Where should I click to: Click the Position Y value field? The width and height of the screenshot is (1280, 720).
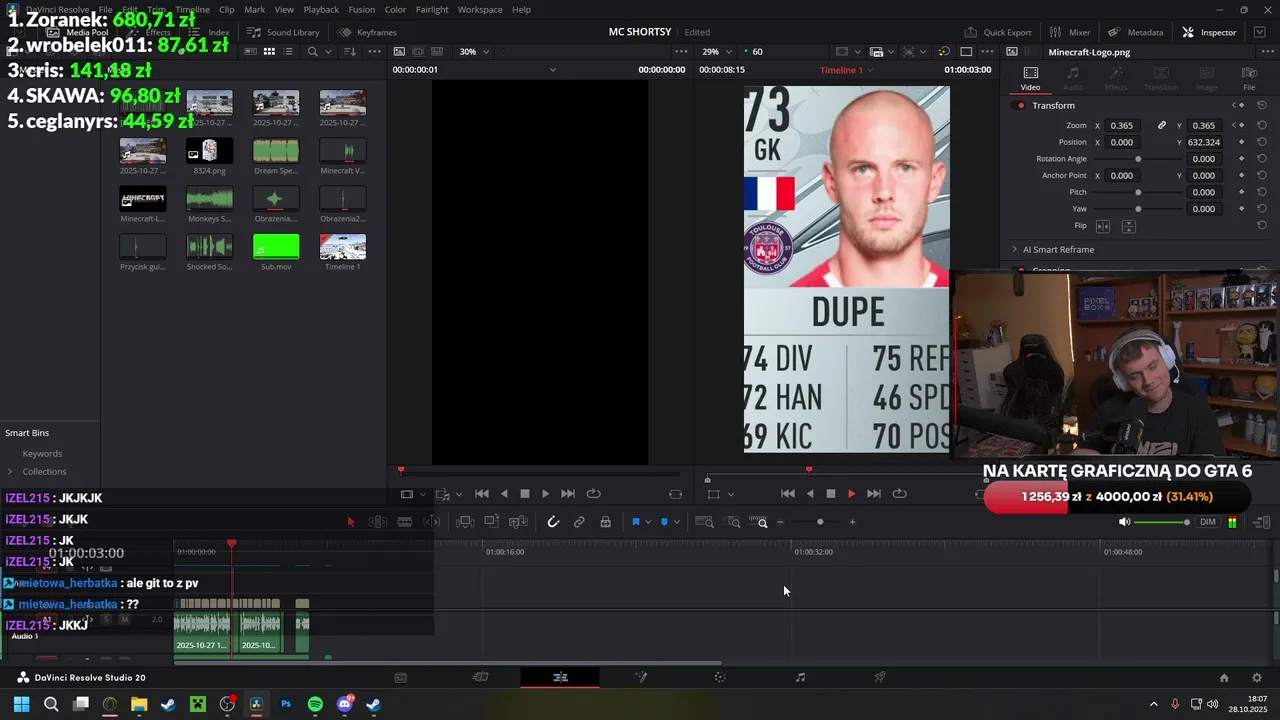pyautogui.click(x=1204, y=142)
